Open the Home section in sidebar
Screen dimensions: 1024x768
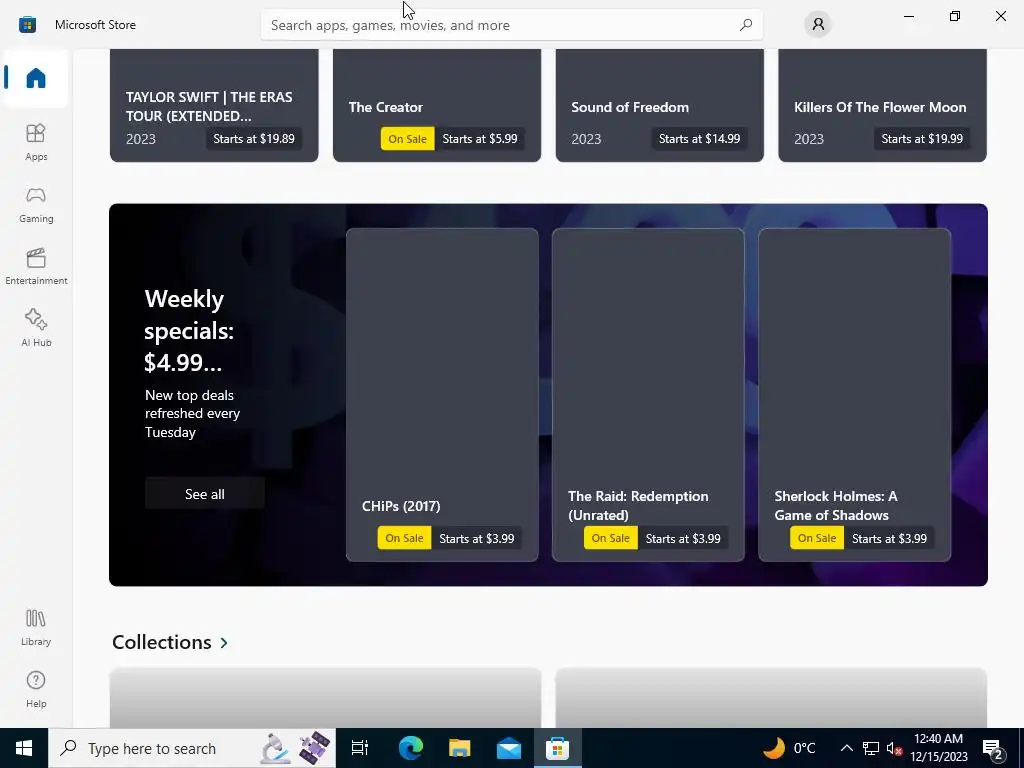point(35,78)
